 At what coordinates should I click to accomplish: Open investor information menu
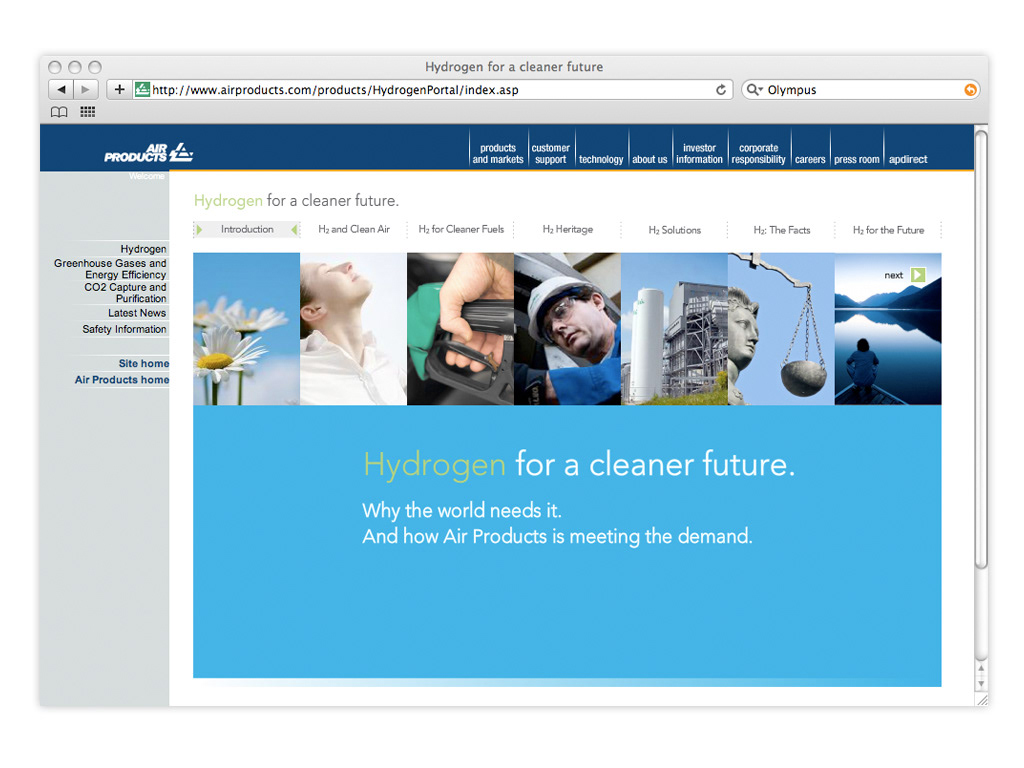[699, 153]
